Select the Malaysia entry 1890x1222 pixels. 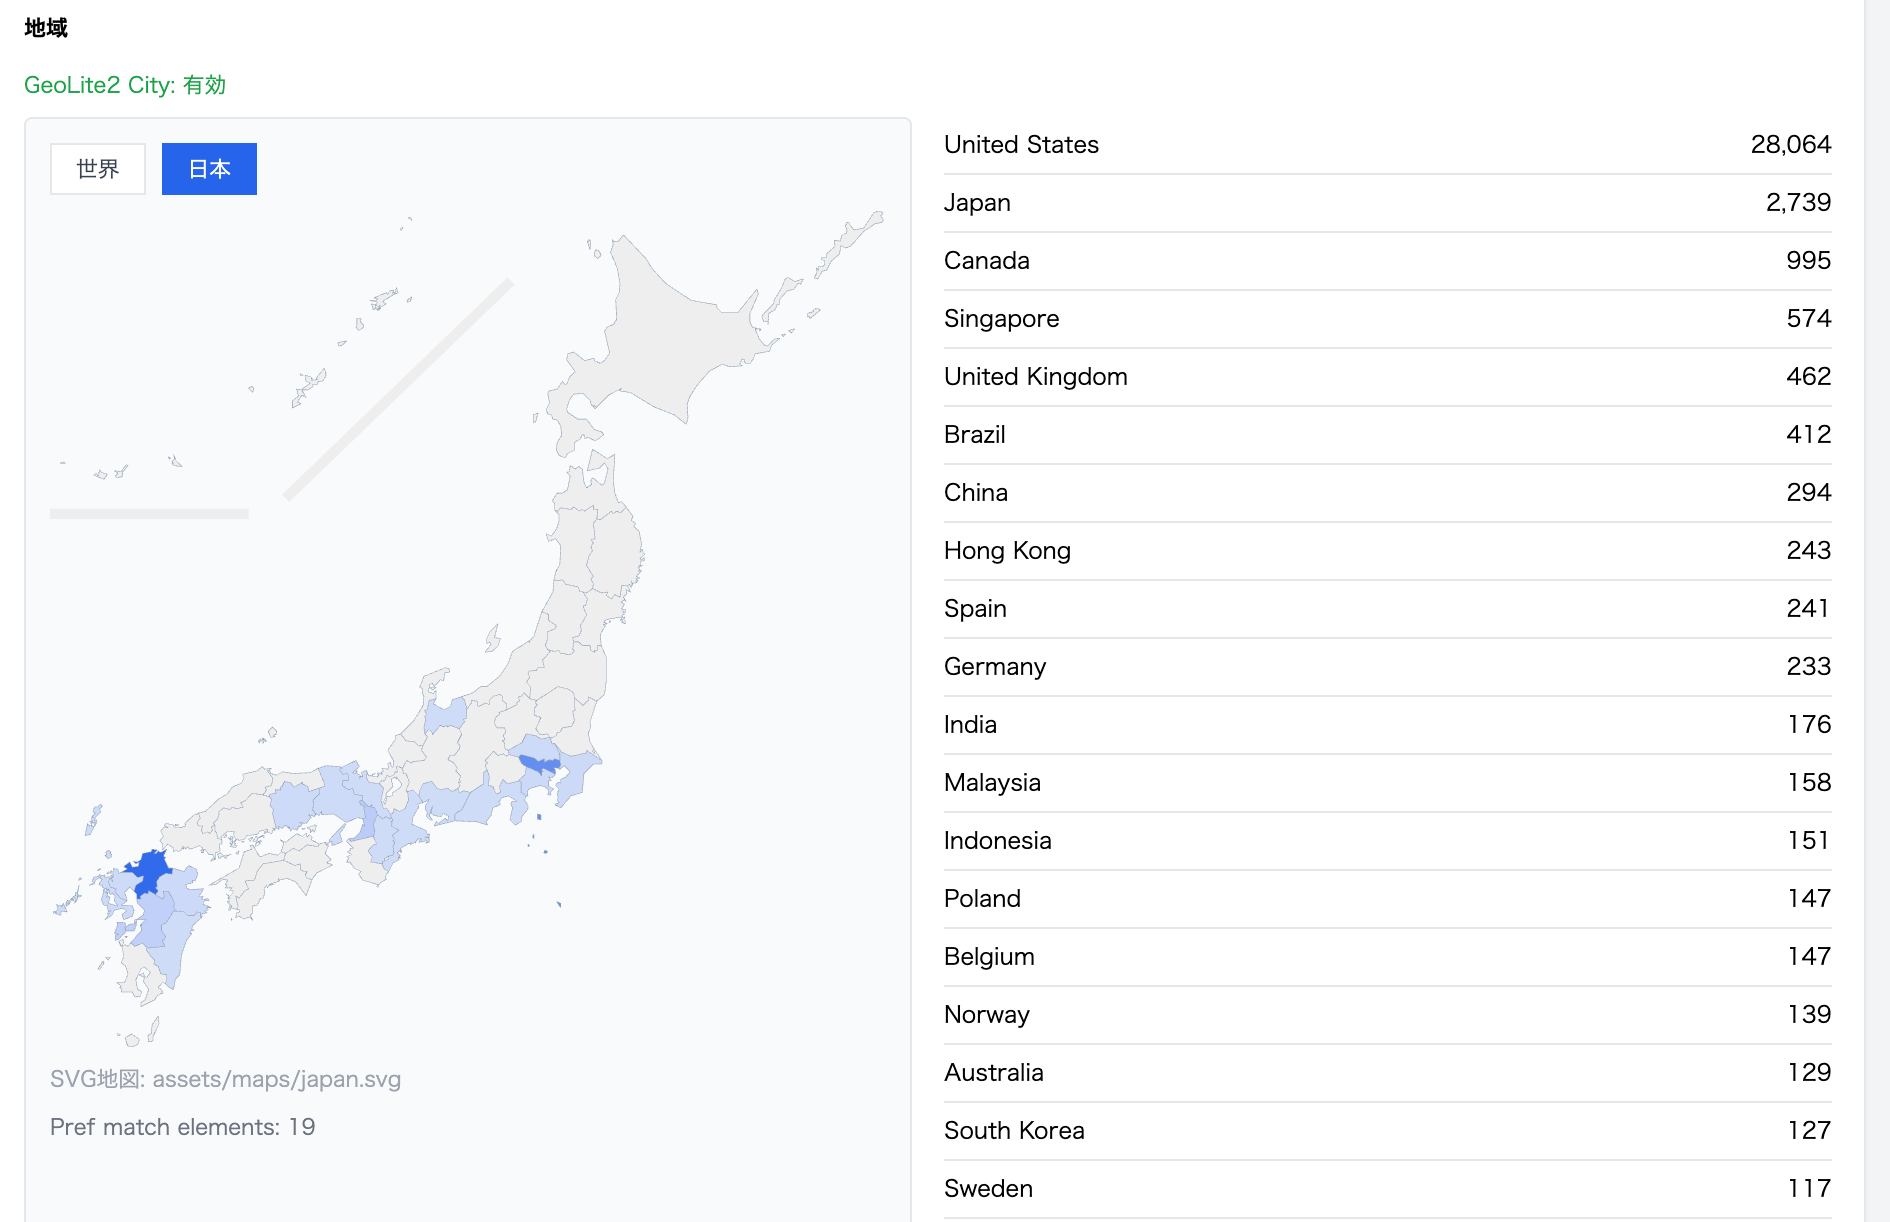[1387, 783]
